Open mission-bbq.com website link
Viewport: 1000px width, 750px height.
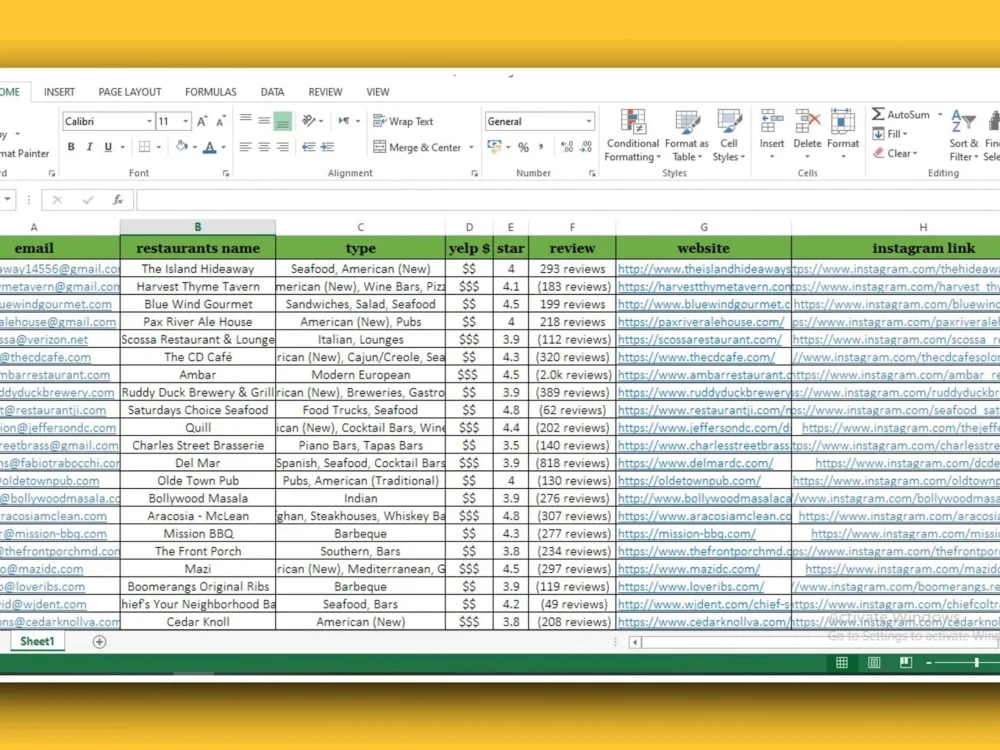point(686,534)
